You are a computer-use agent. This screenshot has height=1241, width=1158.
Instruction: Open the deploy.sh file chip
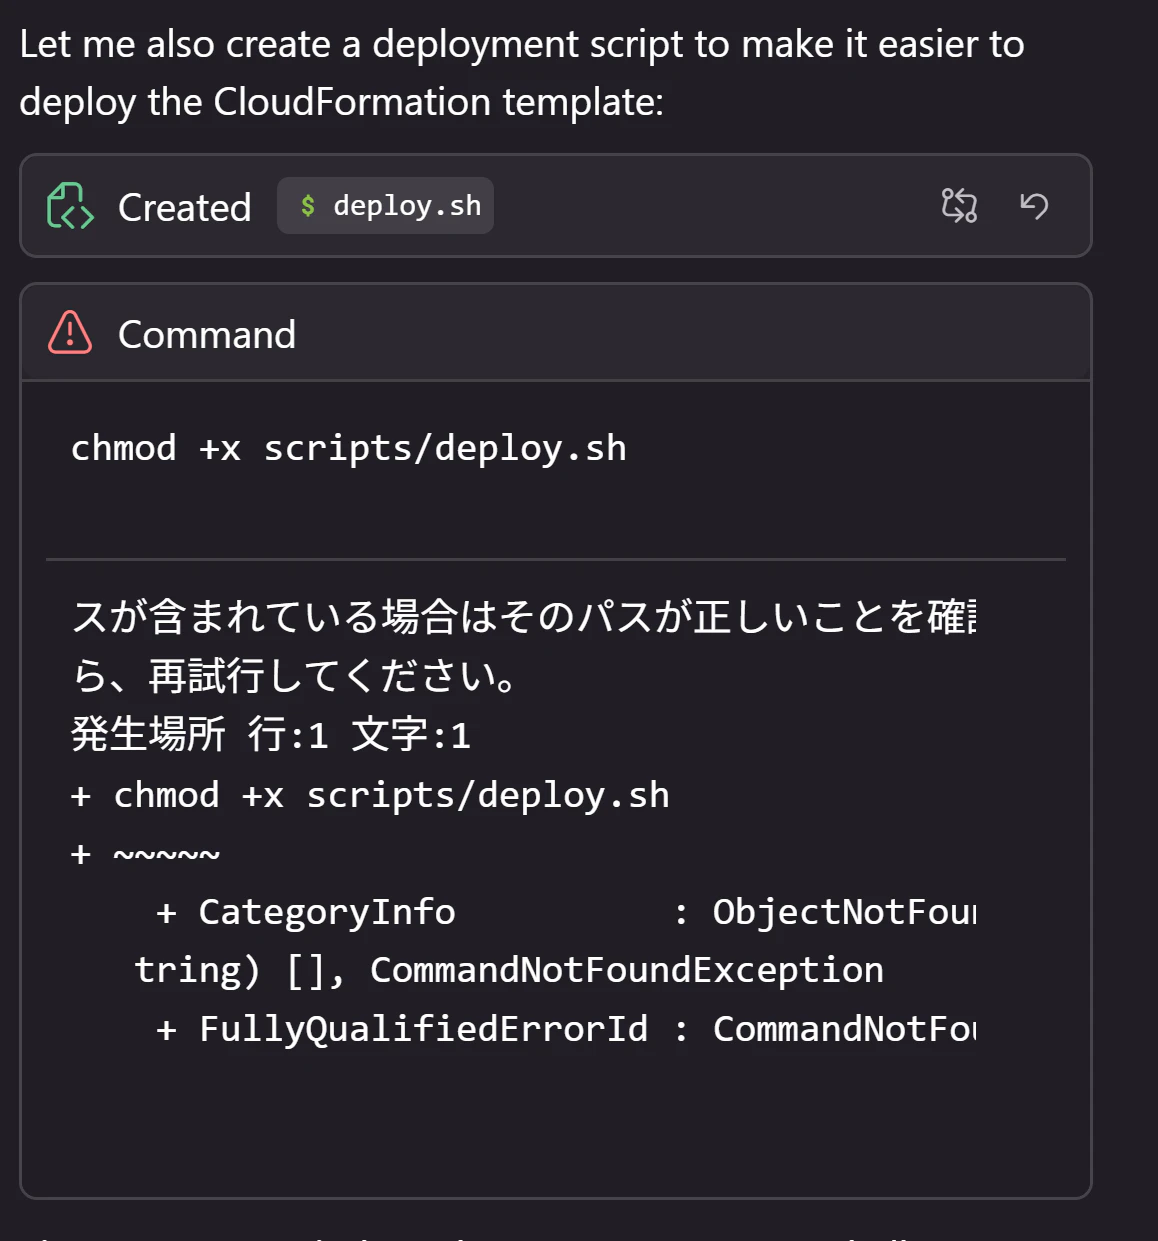(385, 206)
